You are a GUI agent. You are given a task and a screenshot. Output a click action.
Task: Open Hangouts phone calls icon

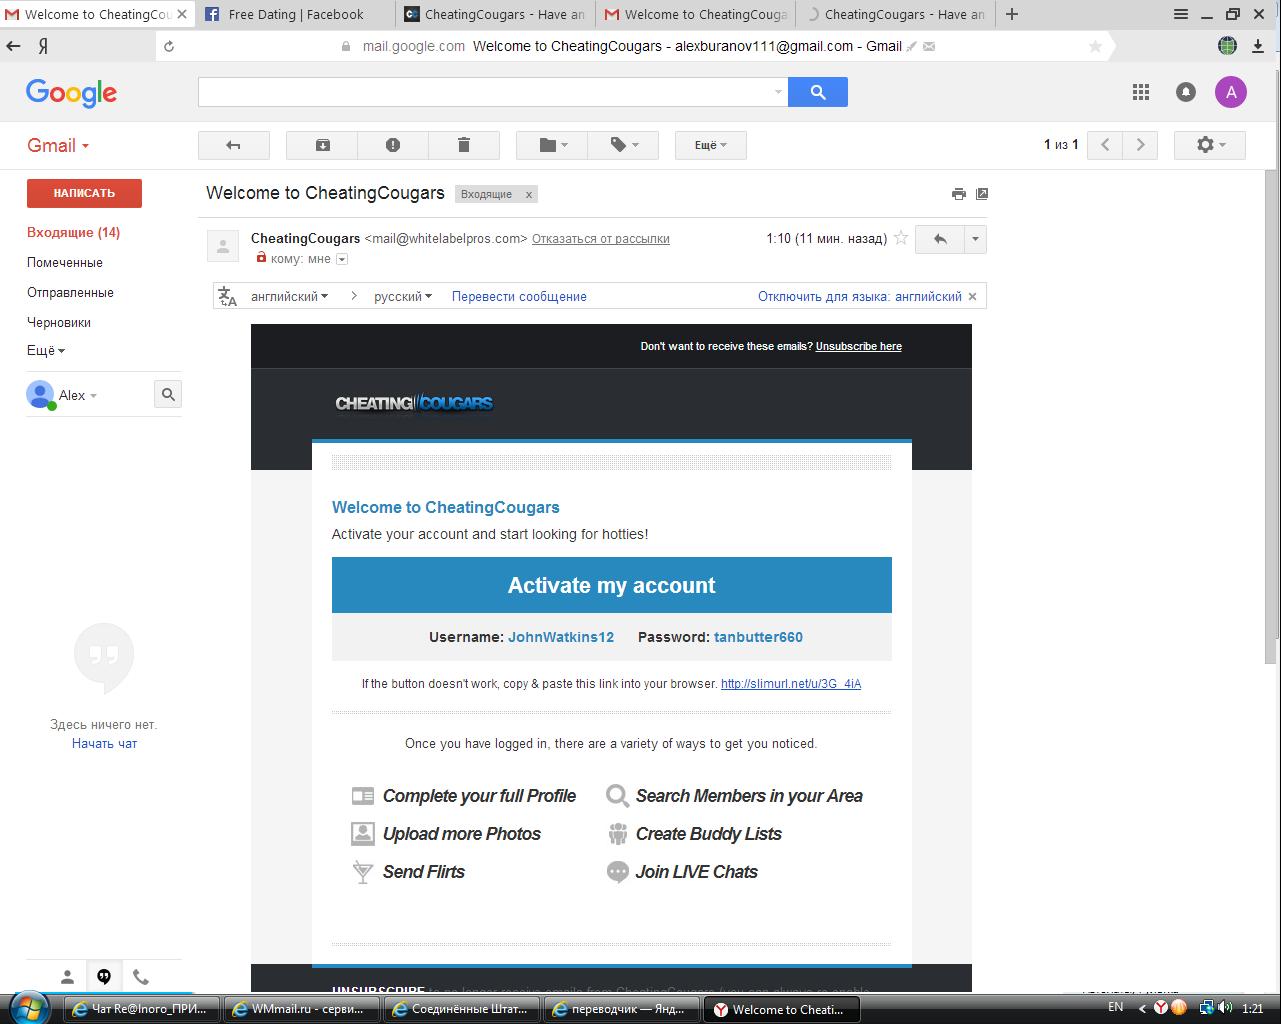pos(141,977)
